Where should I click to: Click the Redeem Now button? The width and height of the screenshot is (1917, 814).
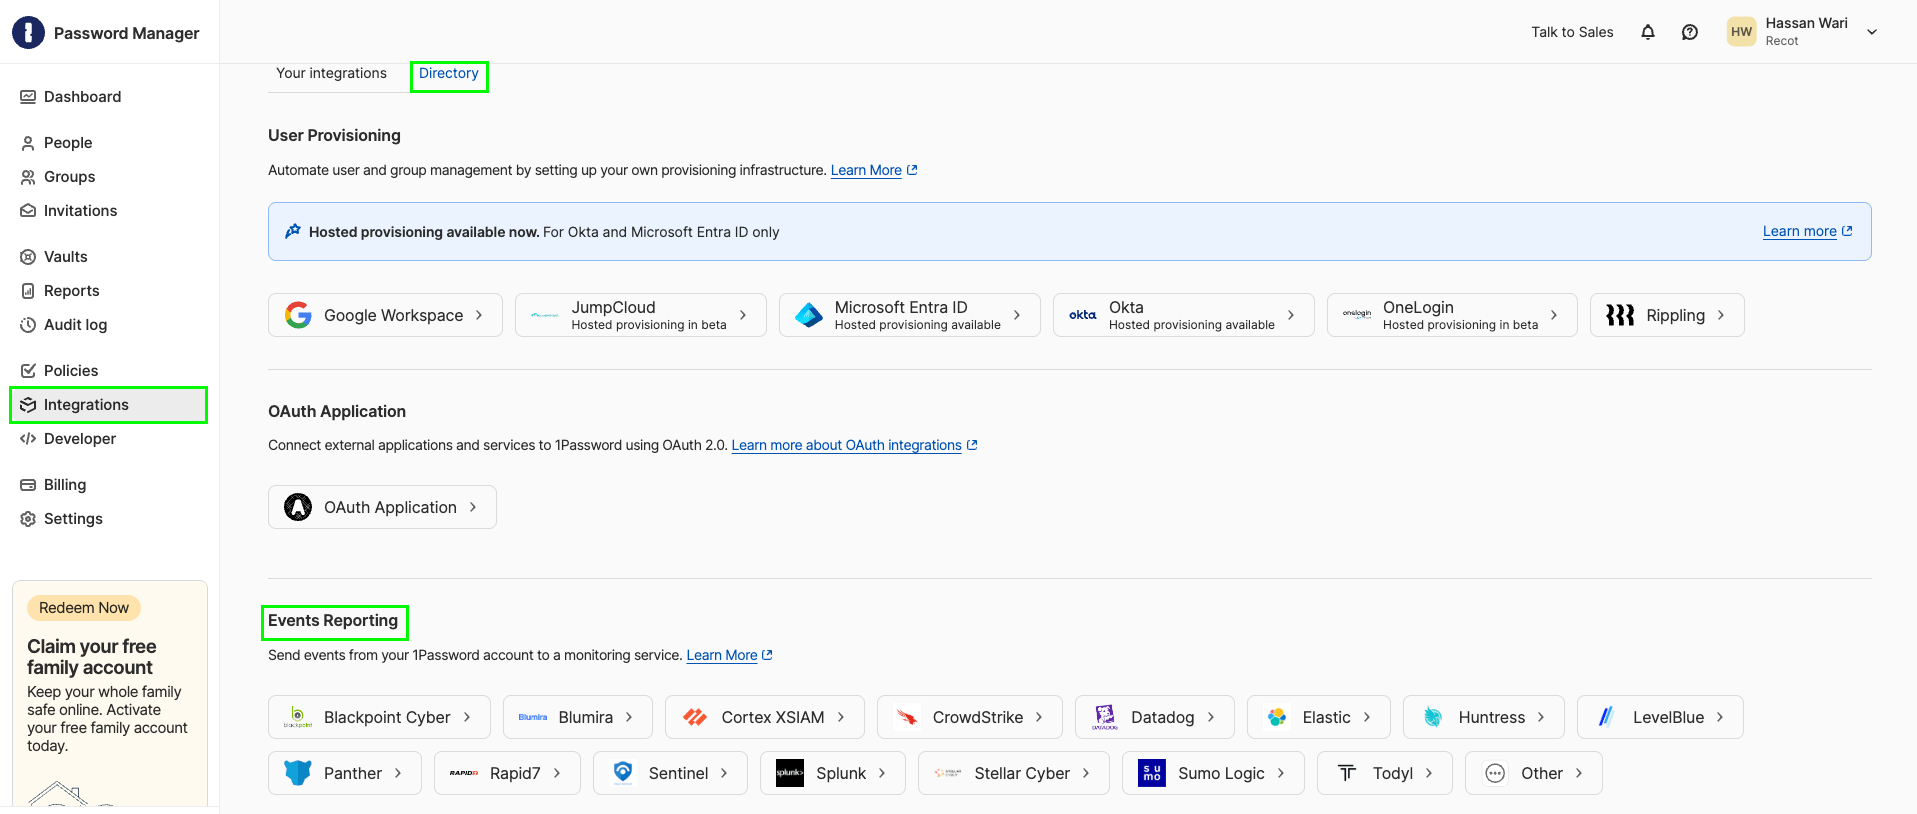84,608
